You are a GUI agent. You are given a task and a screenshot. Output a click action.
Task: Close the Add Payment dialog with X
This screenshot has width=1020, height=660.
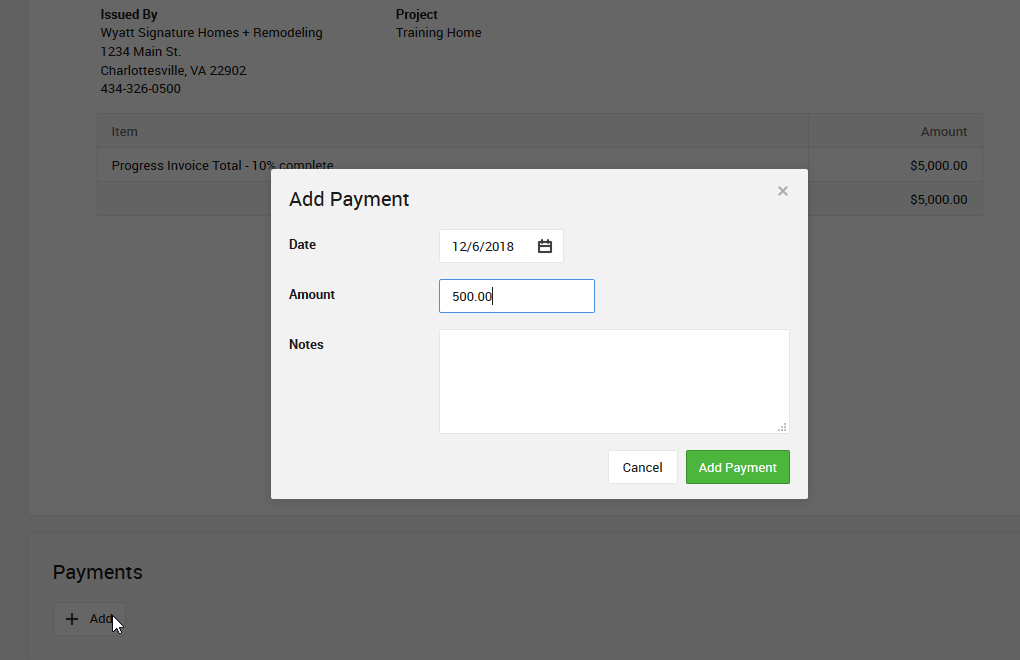pyautogui.click(x=783, y=191)
